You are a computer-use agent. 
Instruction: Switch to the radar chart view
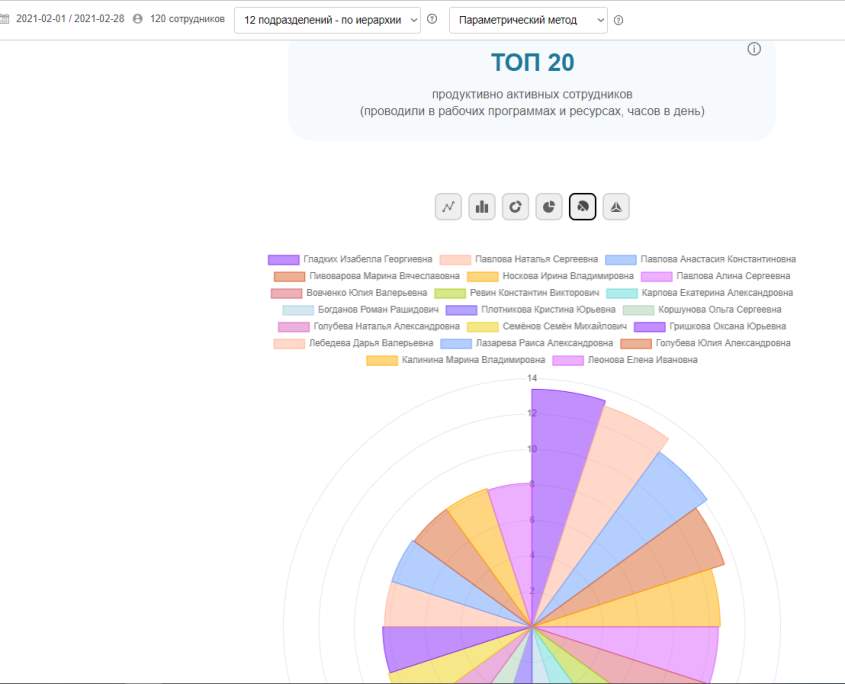(616, 207)
